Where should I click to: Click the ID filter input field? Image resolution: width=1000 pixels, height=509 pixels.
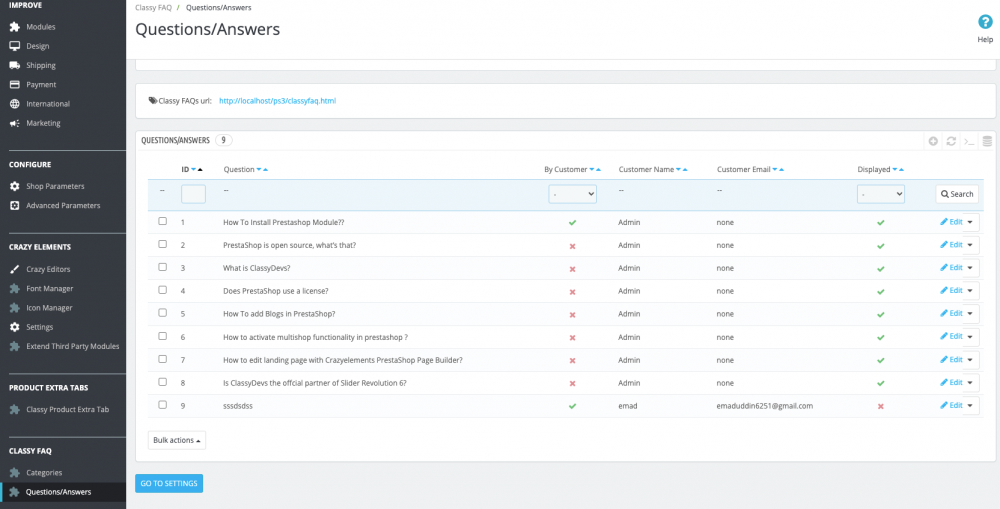click(x=193, y=194)
